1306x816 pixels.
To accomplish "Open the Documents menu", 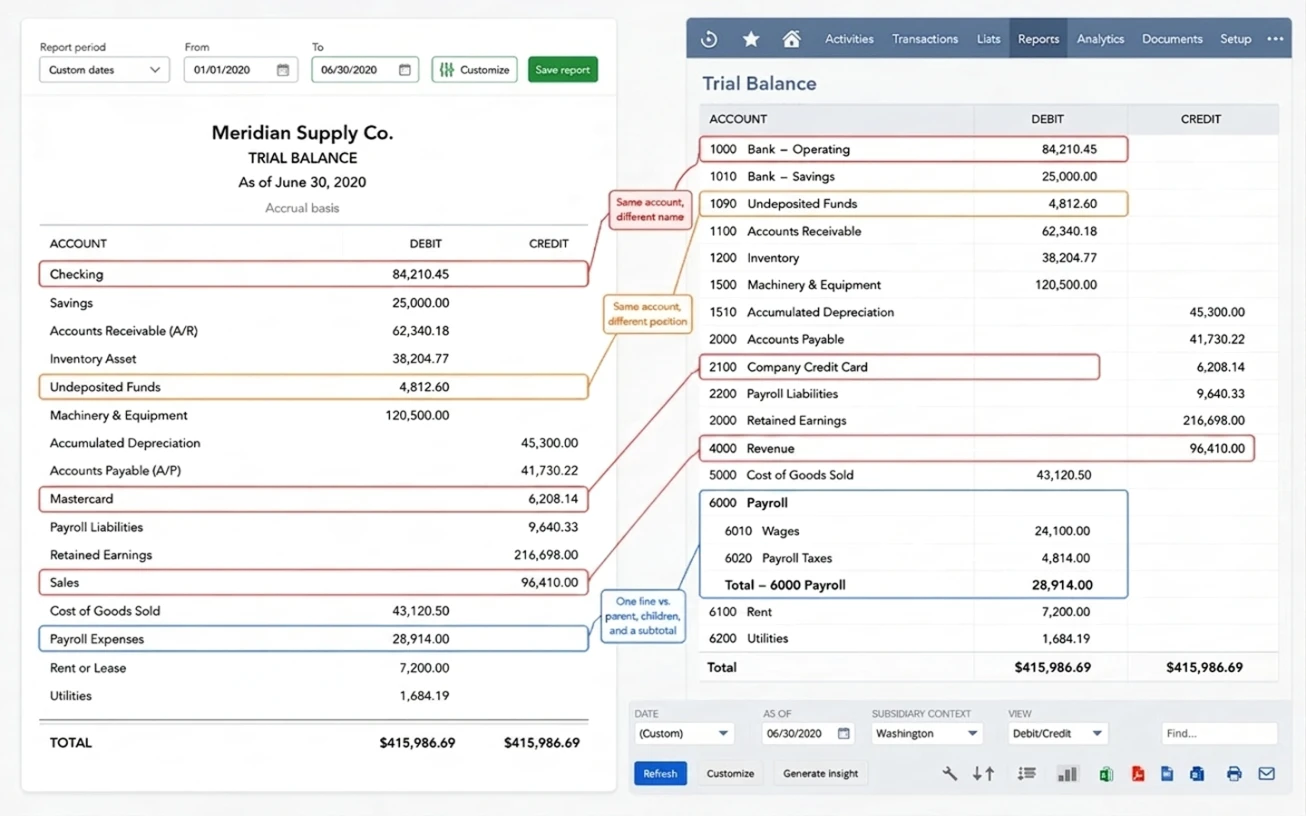I will [x=1172, y=39].
